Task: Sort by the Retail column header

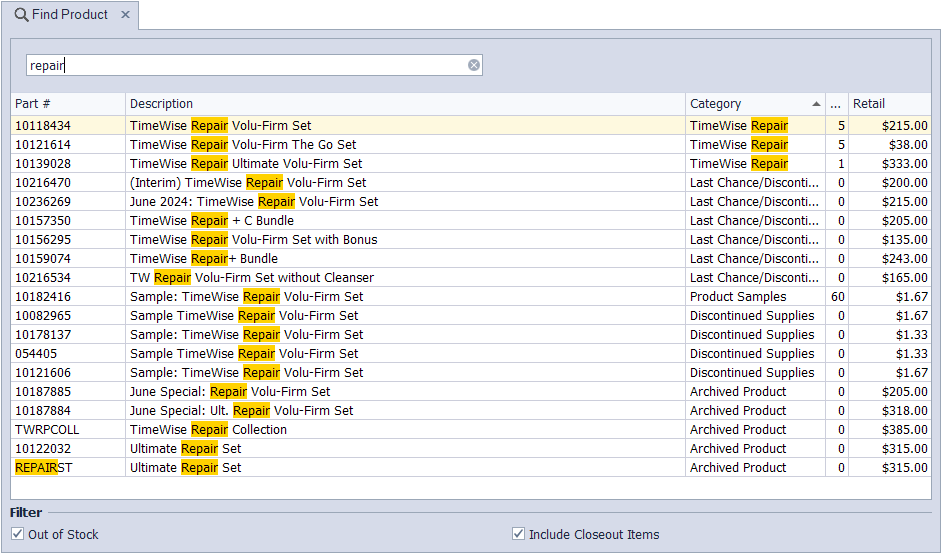Action: tap(890, 104)
